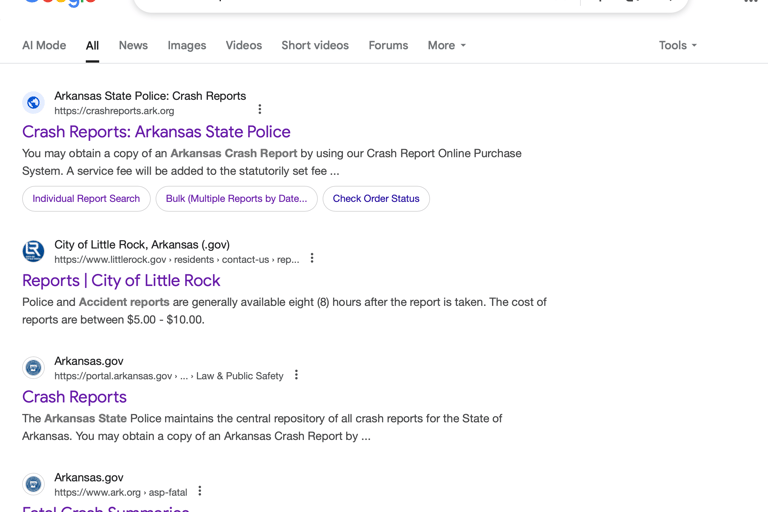Click snippet mentioning $5.00 - $10.00 cost

point(284,311)
